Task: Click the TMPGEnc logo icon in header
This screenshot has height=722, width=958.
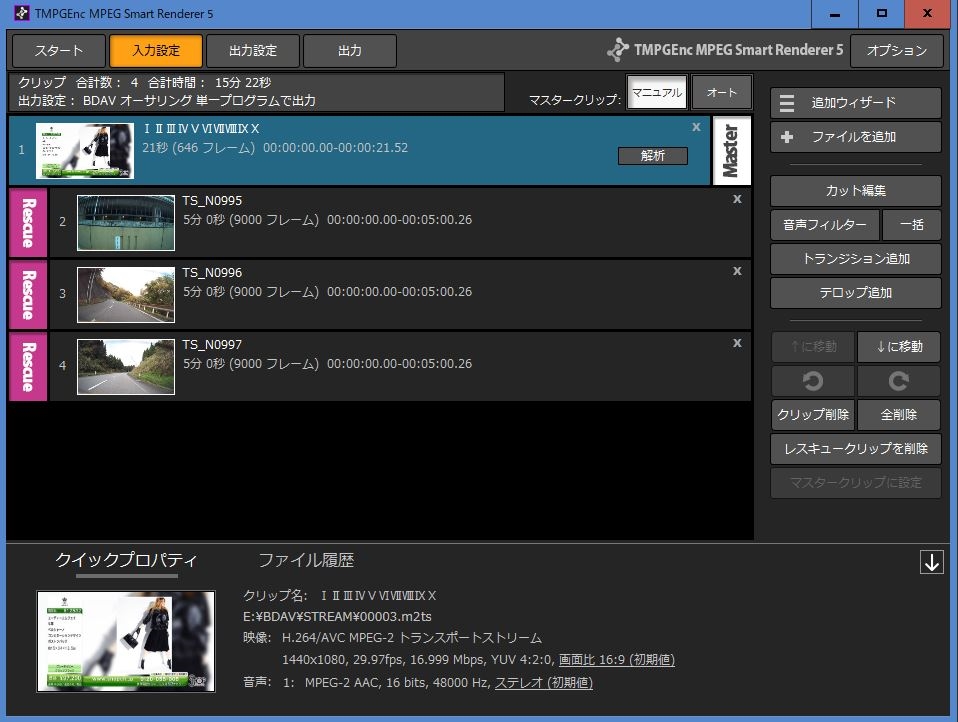Action: [618, 50]
